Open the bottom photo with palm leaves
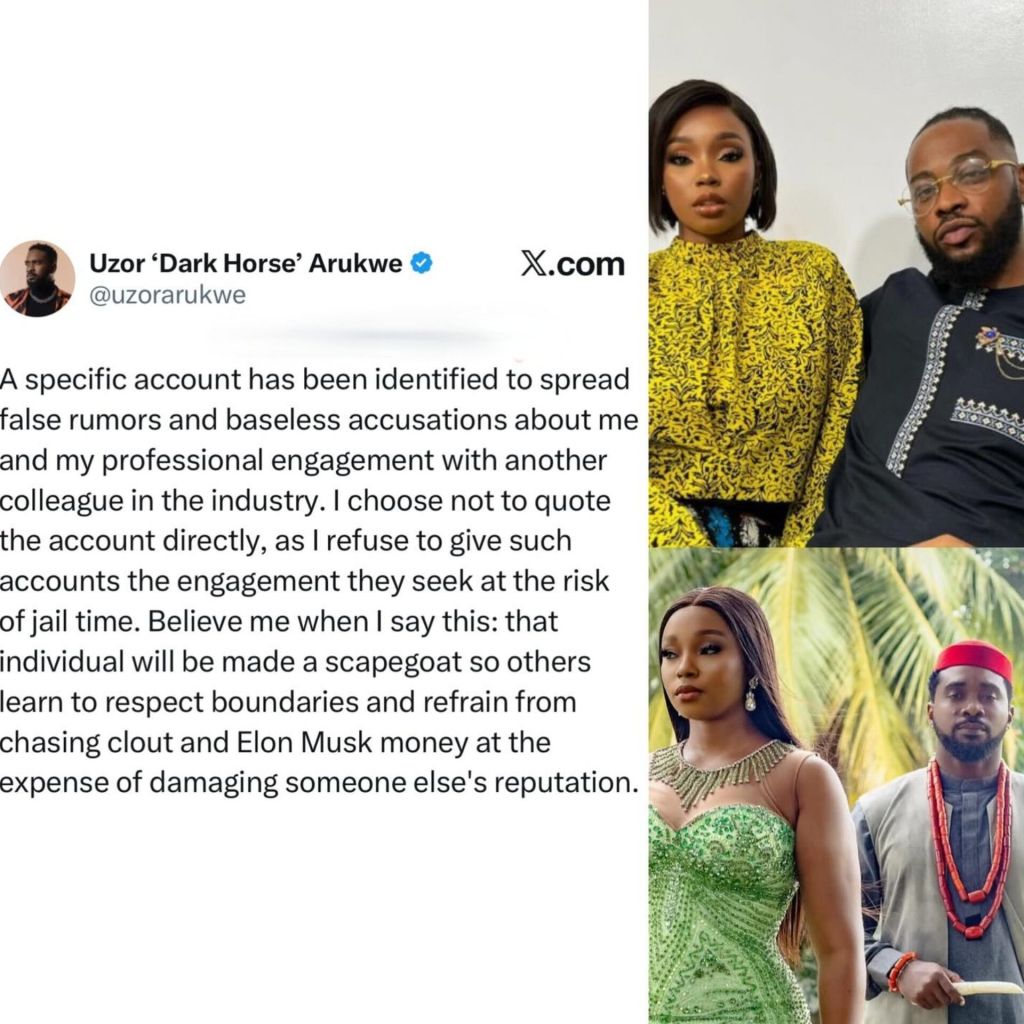1024x1024 pixels. pyautogui.click(x=836, y=785)
